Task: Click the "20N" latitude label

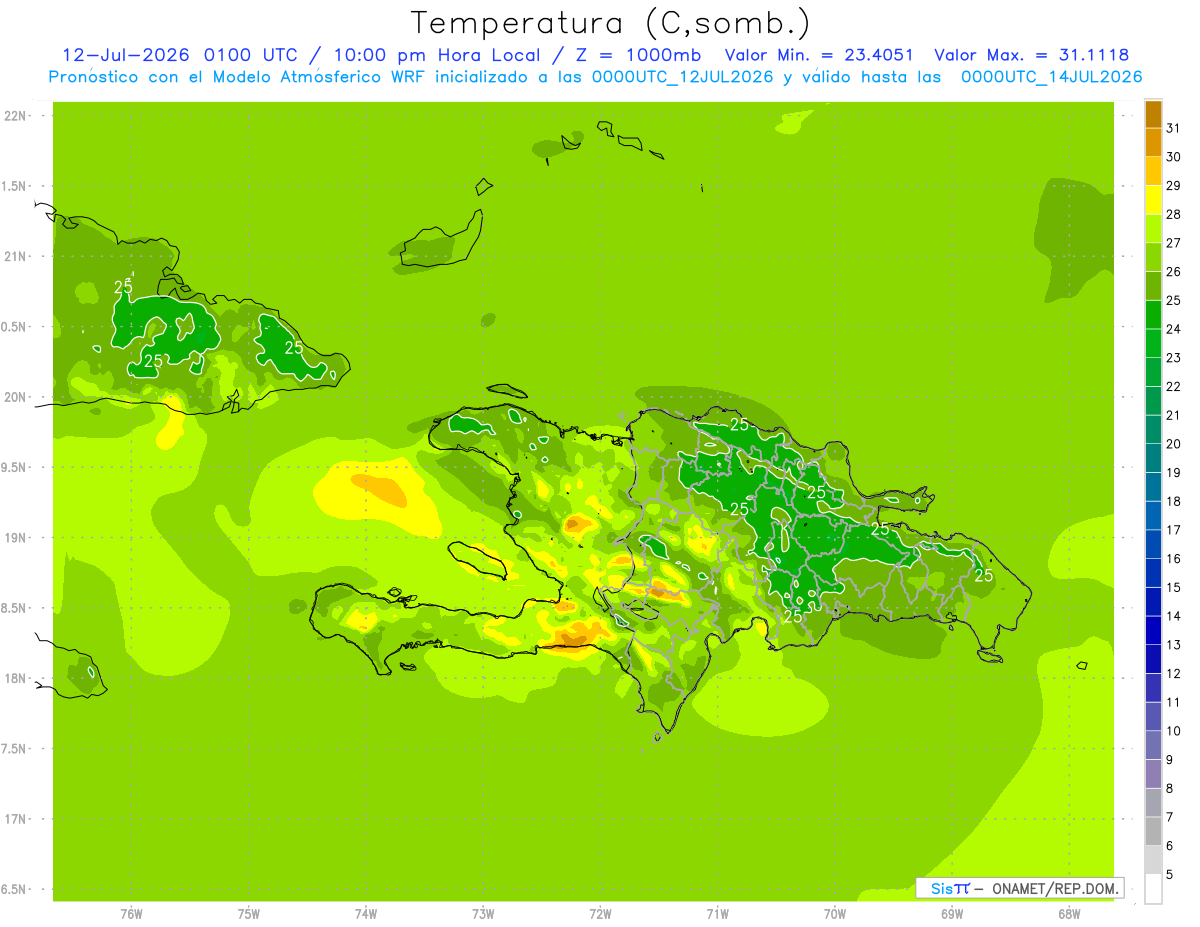Action: [x=15, y=397]
